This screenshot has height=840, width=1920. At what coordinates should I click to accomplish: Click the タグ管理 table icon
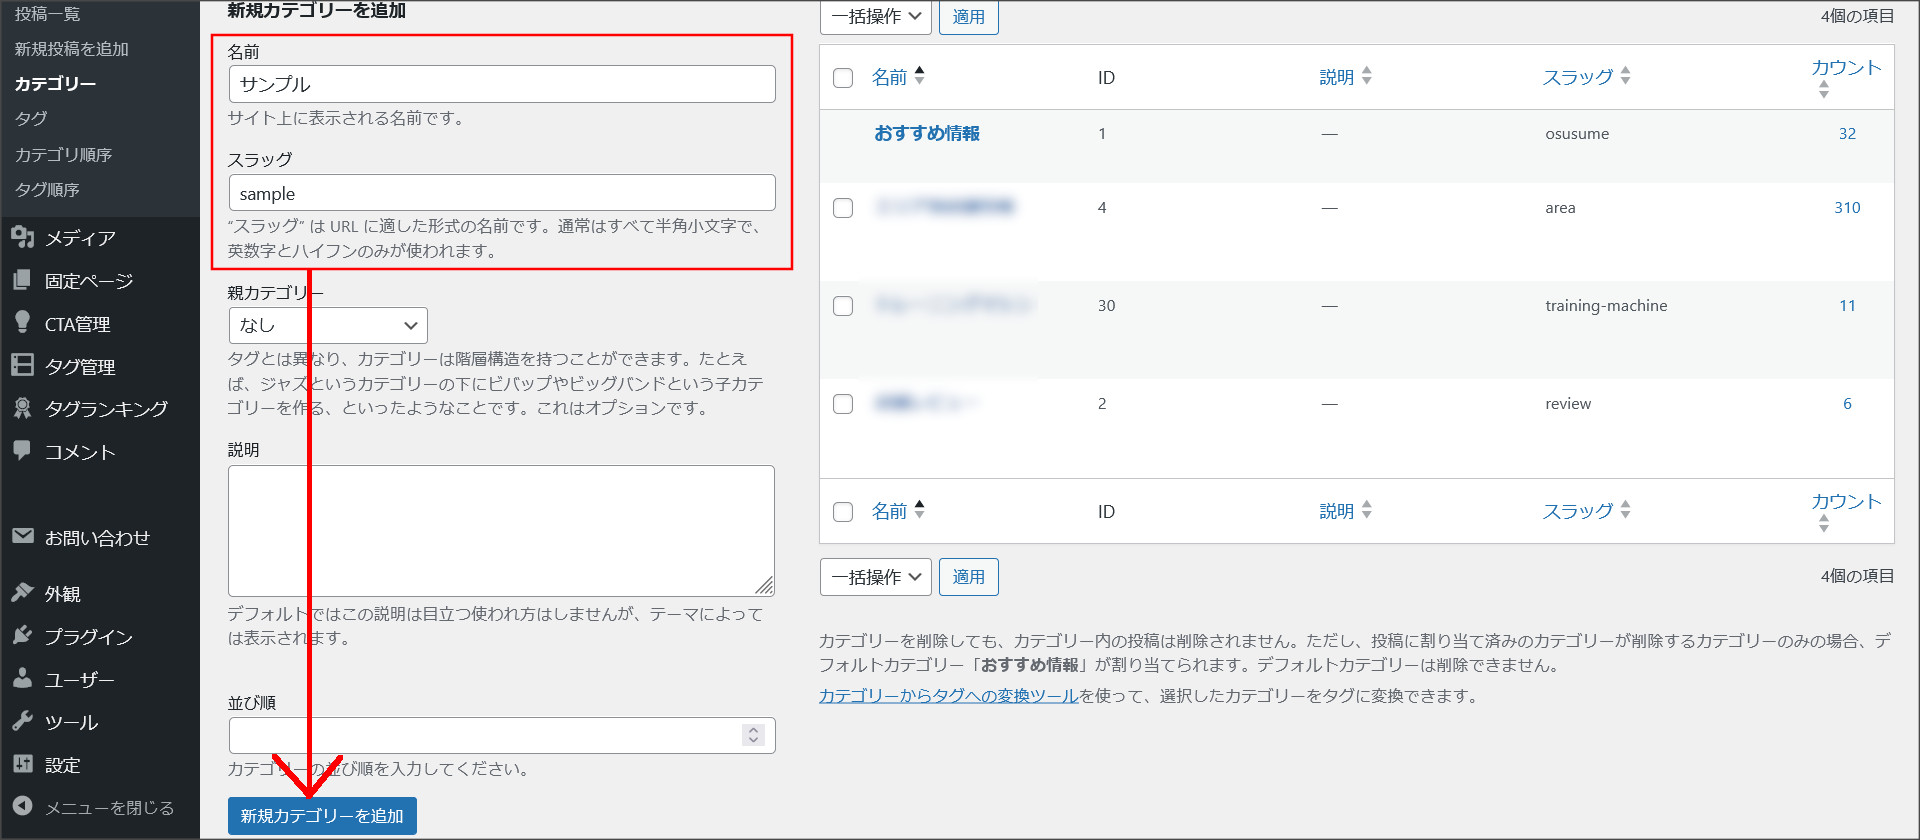pos(22,365)
